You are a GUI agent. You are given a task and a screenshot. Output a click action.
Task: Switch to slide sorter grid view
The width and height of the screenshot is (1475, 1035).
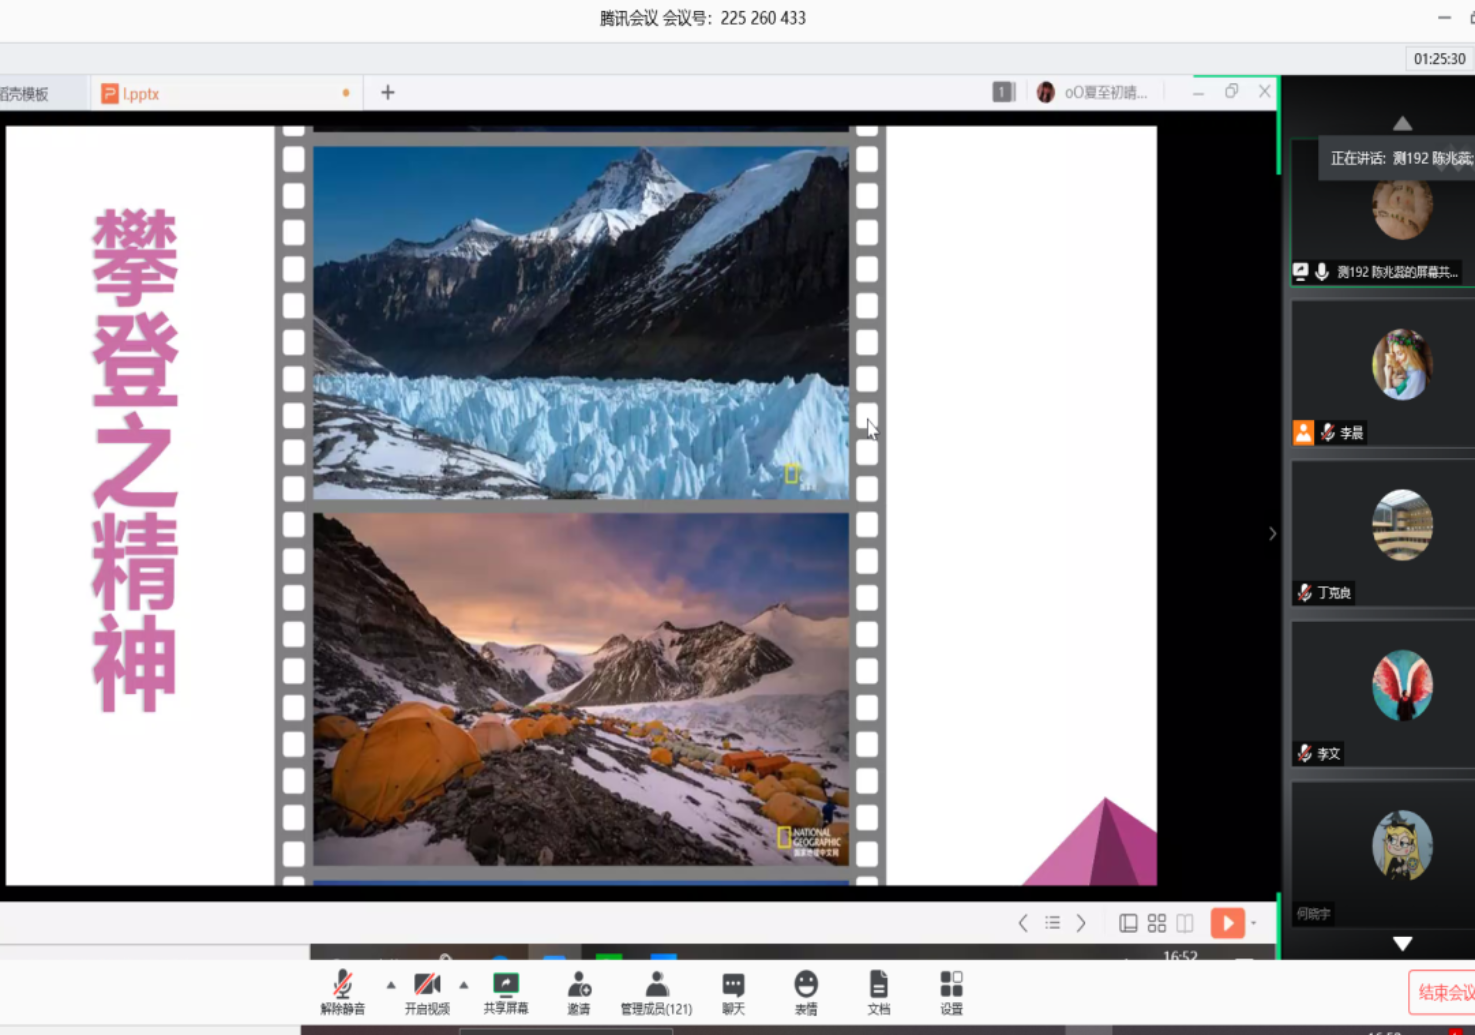pos(1157,923)
